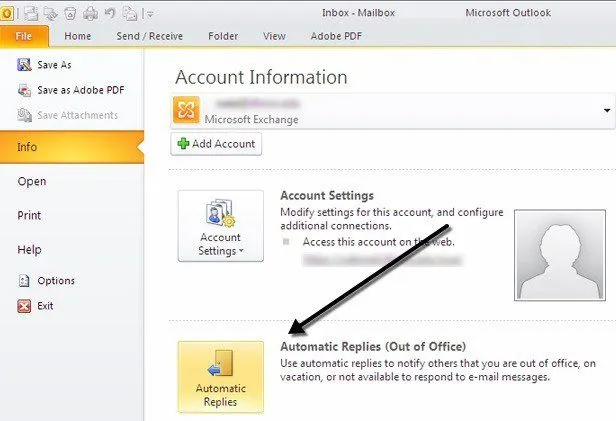Viewport: 616px width, 421px height.
Task: Click the Save As icon
Action: 24,64
